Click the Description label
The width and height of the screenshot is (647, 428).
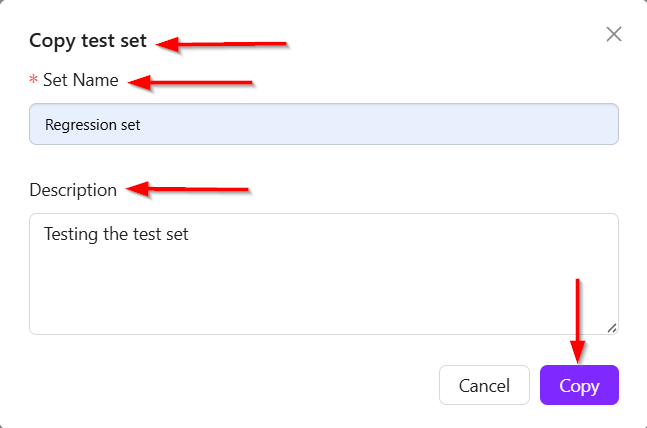tap(73, 190)
